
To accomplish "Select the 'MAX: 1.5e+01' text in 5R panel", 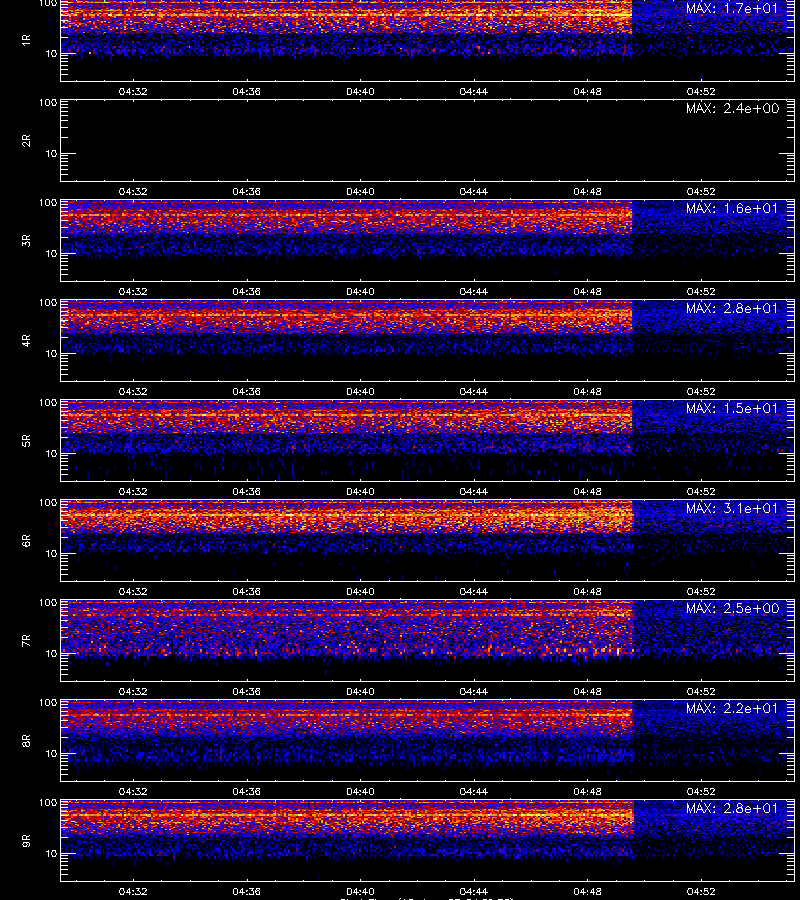I will tap(732, 408).
